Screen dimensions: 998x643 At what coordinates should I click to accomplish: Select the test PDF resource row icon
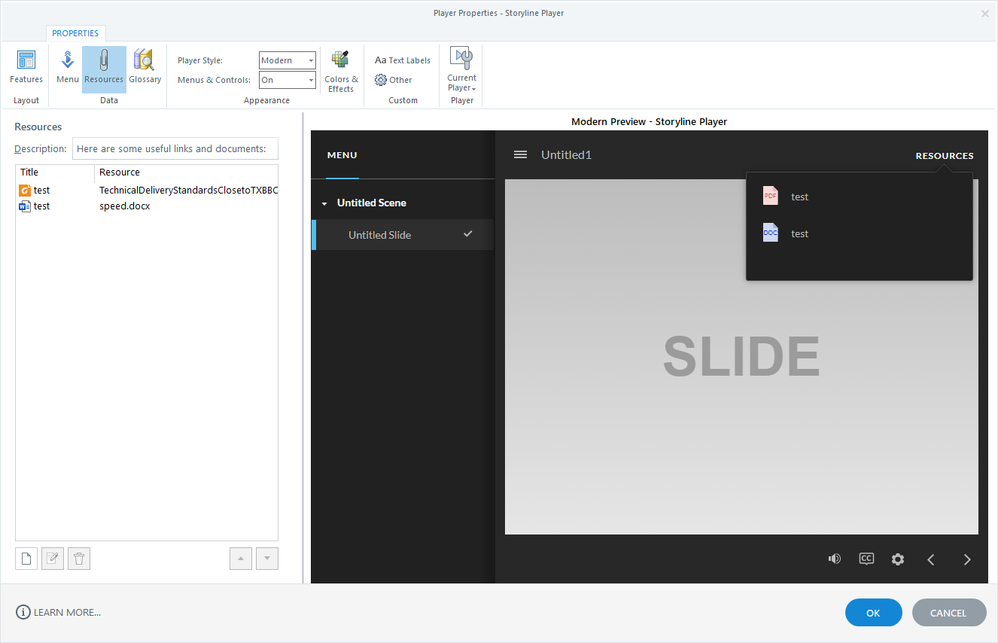[25, 190]
